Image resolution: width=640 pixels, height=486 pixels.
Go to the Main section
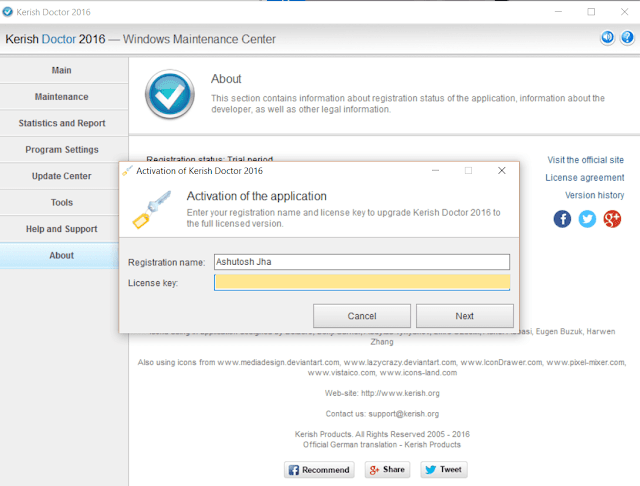(x=62, y=70)
